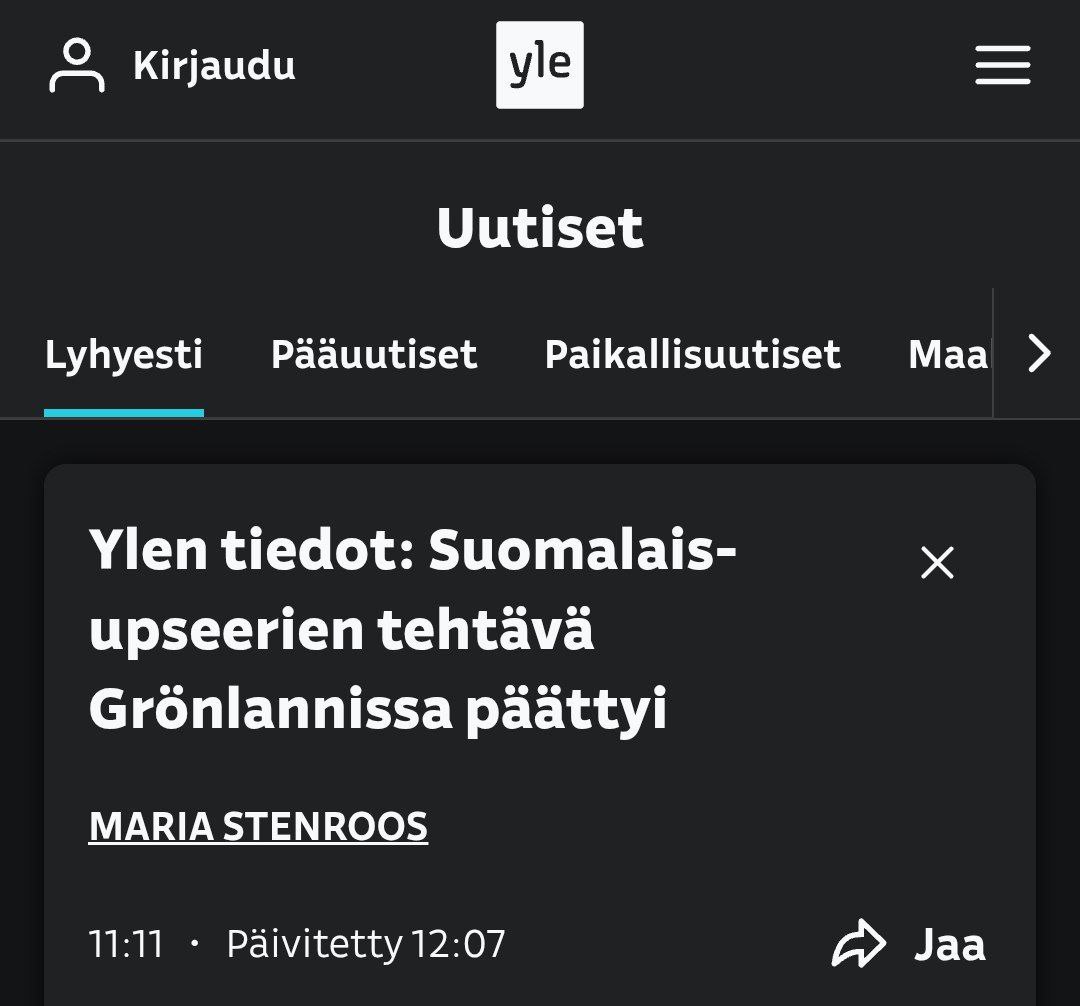
Task: Open author Maria Stenroos link
Action: 258,827
